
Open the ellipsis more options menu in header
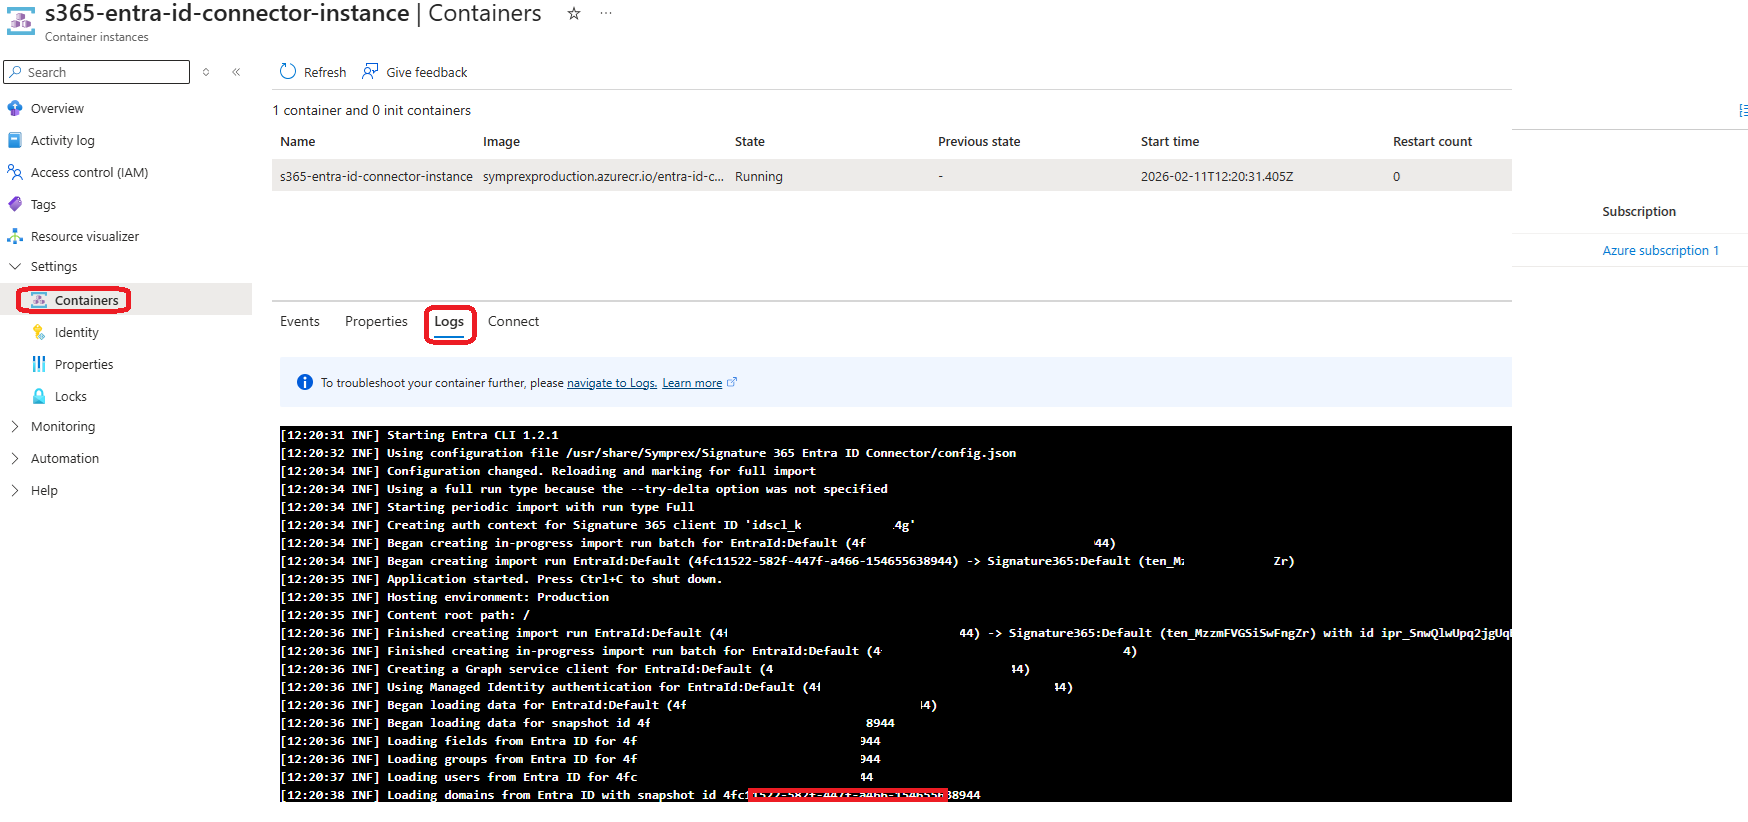pyautogui.click(x=606, y=14)
